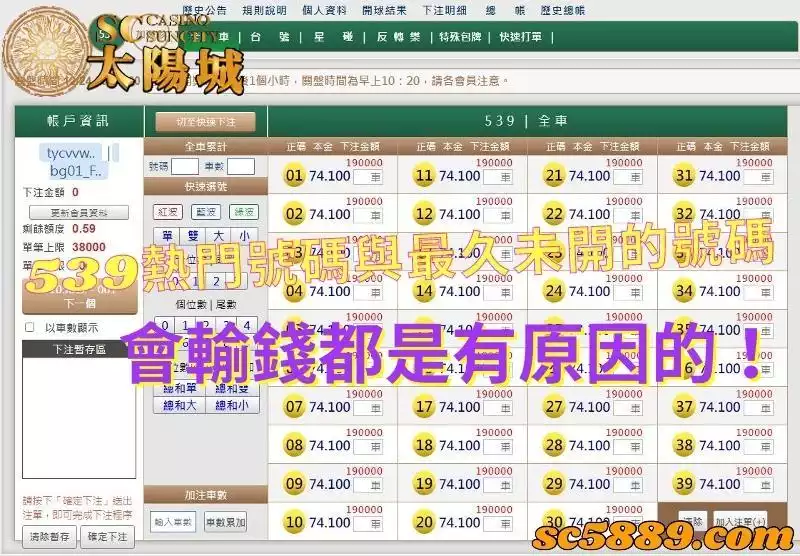This screenshot has width=800, height=556.
Task: Select number ball 34
Action: pyautogui.click(x=684, y=292)
